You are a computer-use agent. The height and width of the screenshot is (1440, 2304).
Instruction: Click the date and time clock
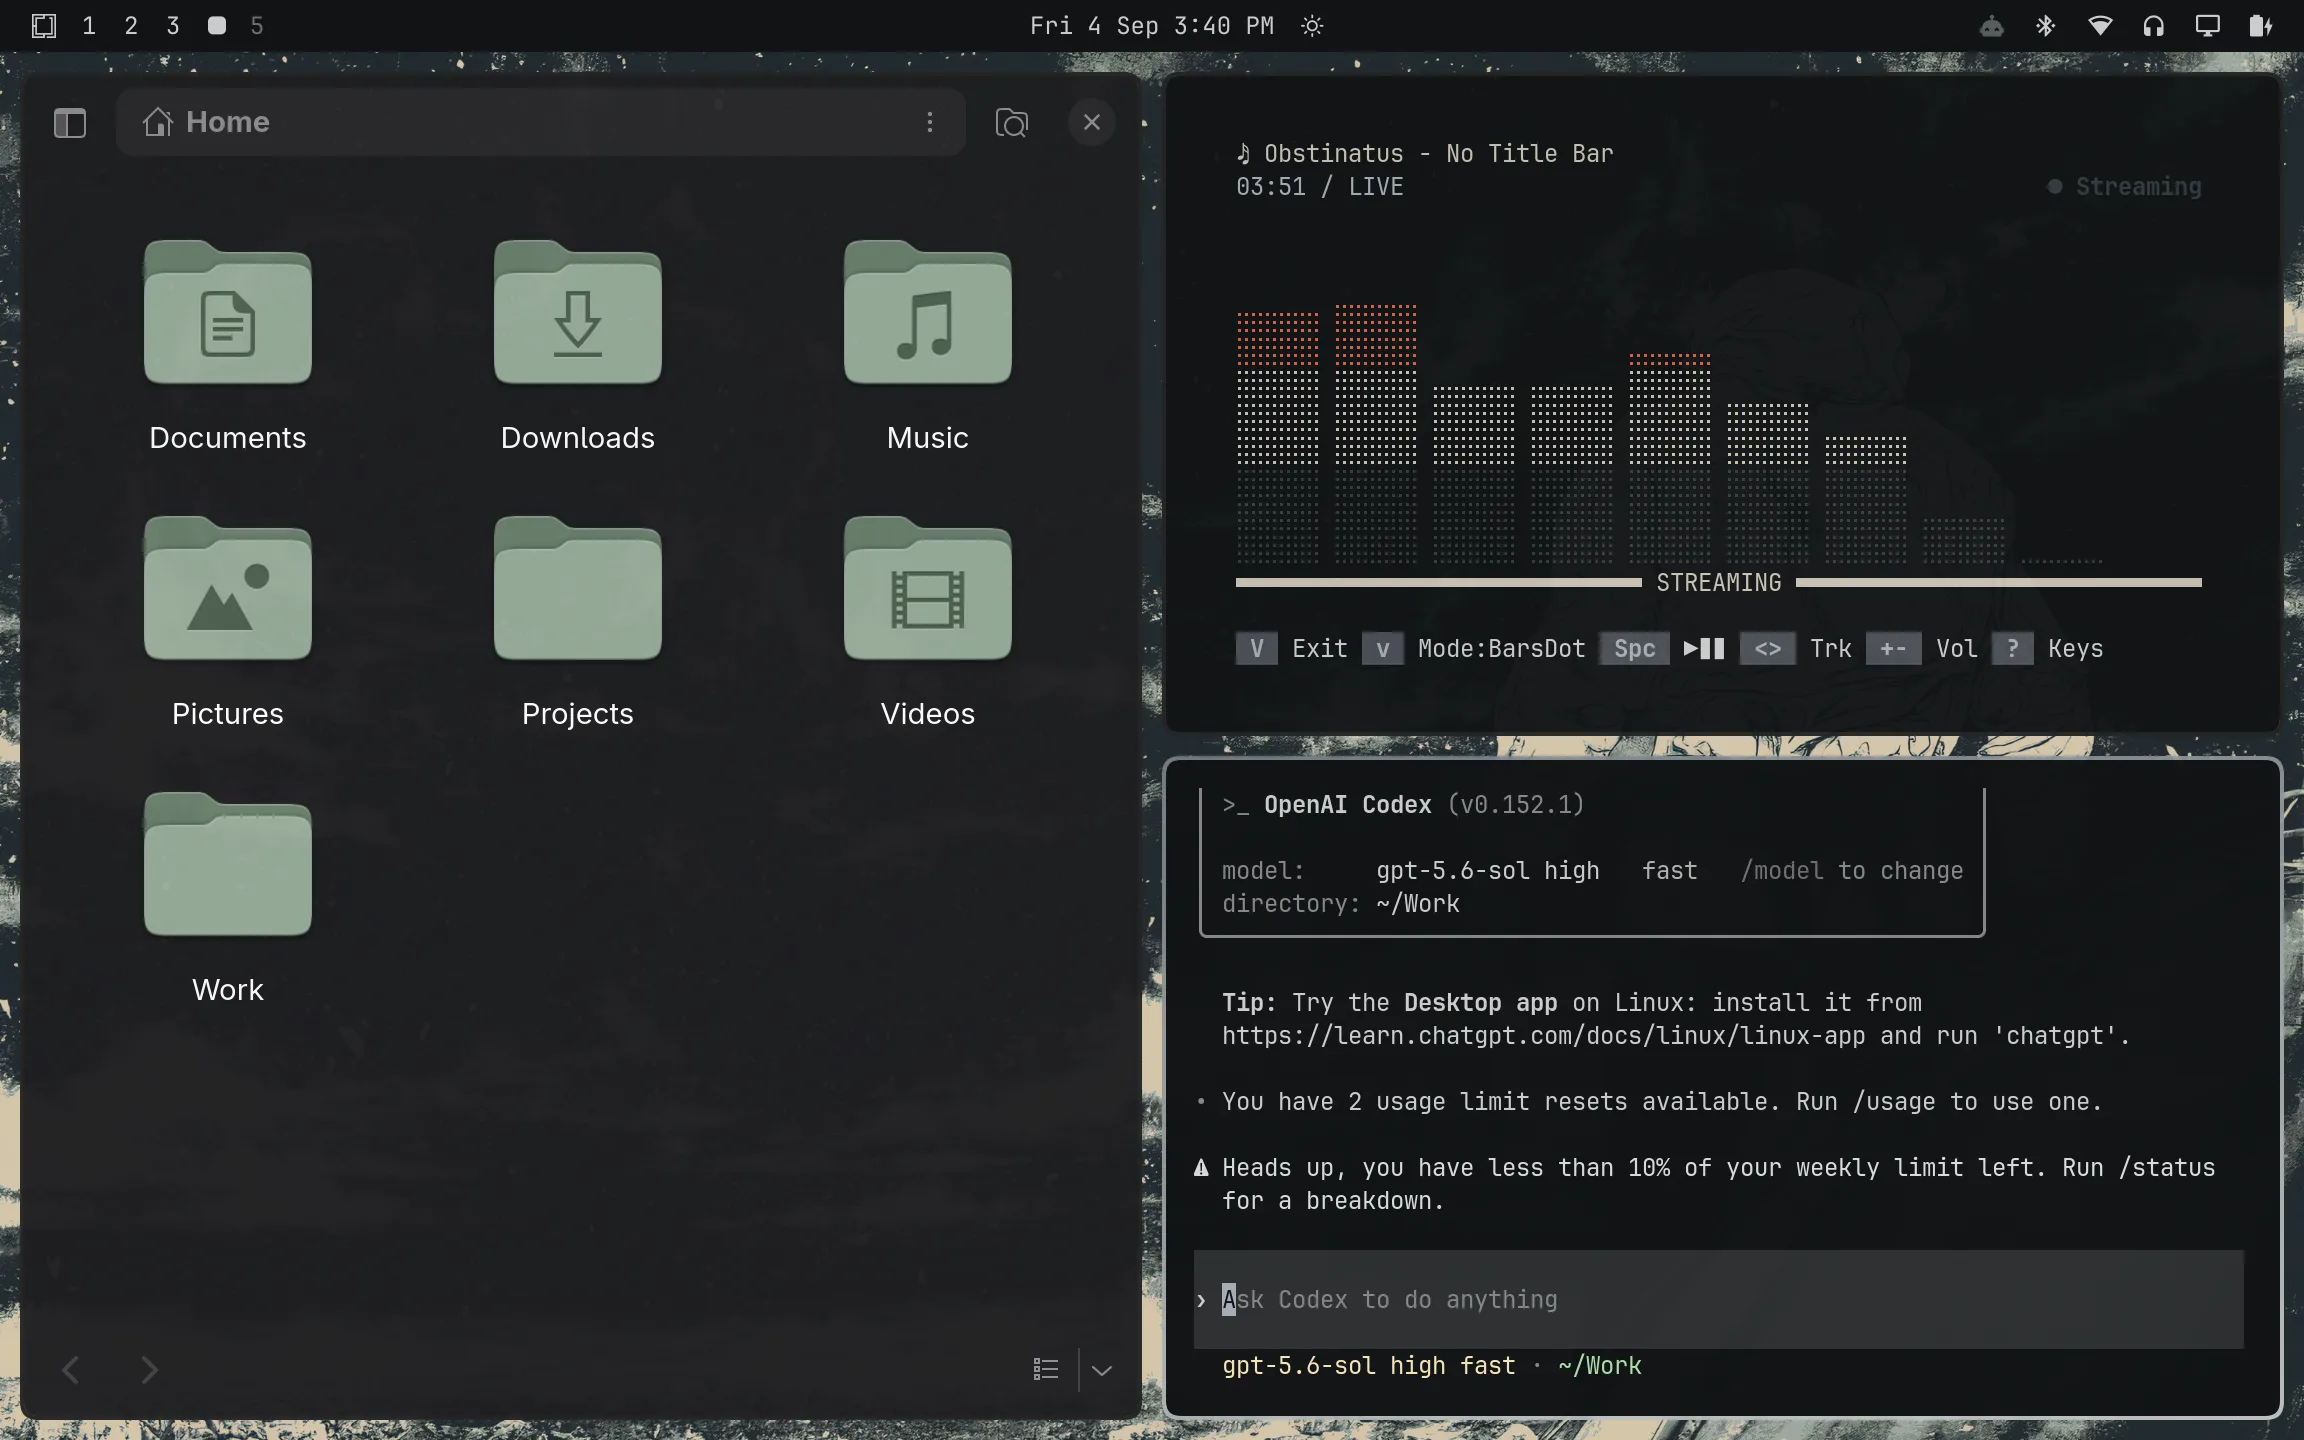pyautogui.click(x=1152, y=26)
